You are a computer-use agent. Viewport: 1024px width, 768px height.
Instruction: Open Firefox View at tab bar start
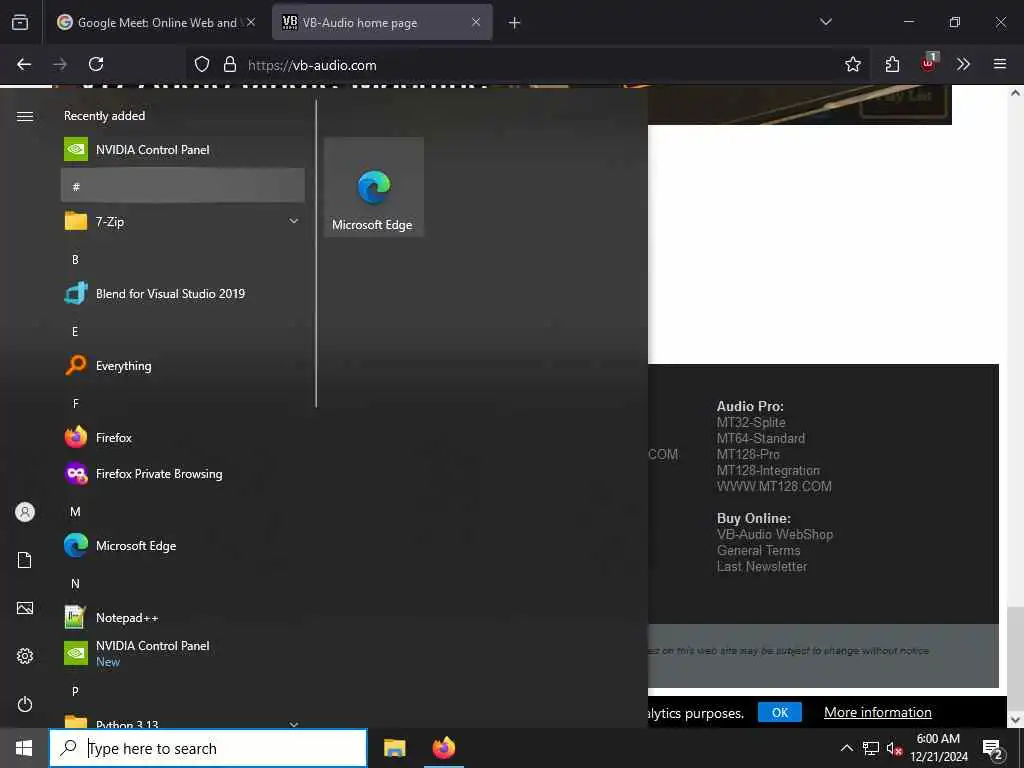tap(20, 23)
